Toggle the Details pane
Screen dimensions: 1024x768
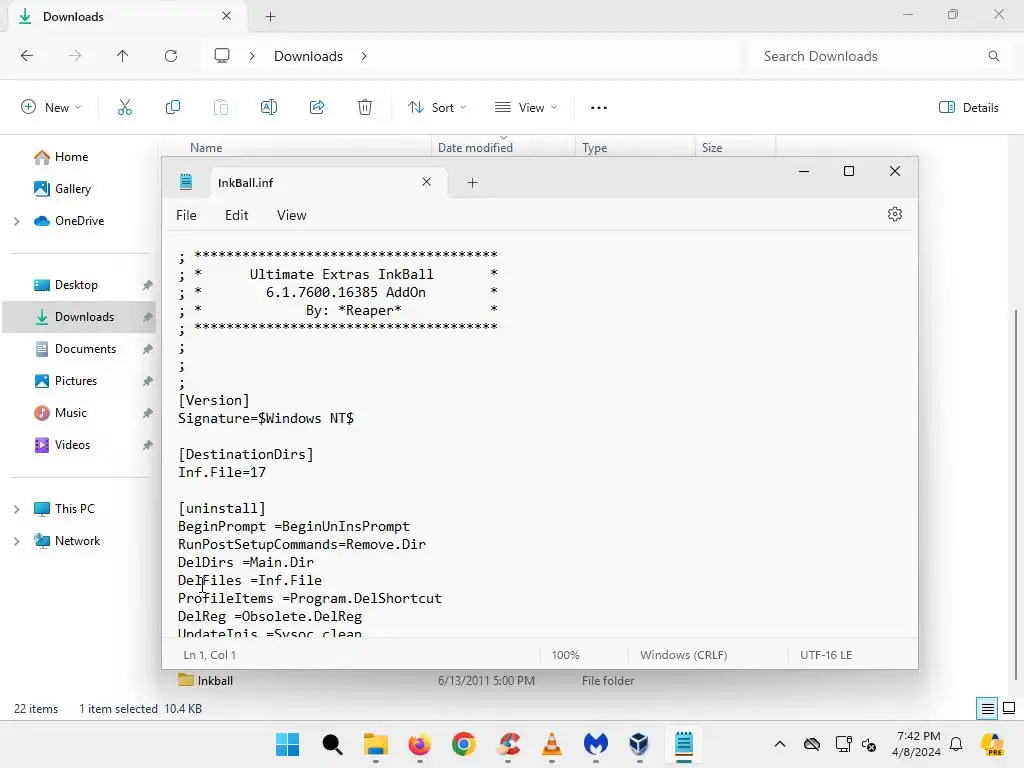(x=968, y=108)
